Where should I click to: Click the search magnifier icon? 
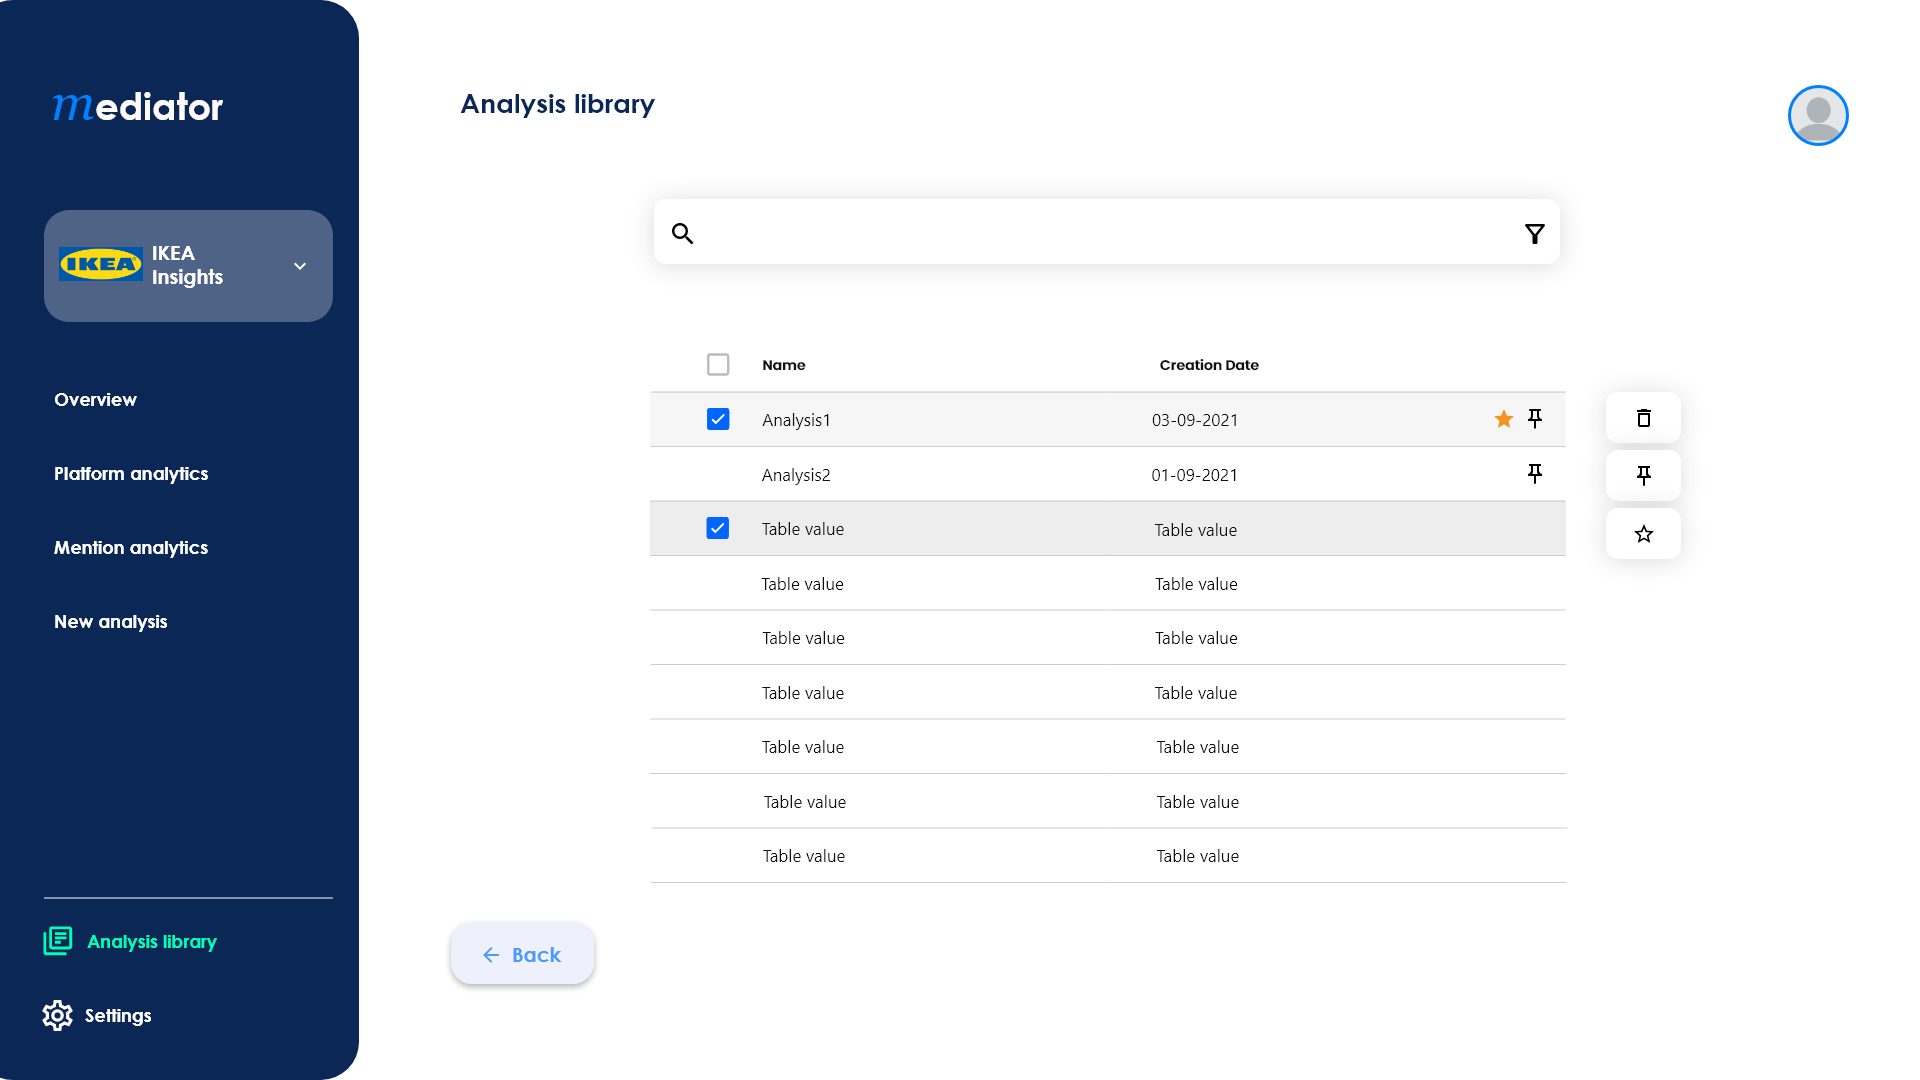click(682, 233)
